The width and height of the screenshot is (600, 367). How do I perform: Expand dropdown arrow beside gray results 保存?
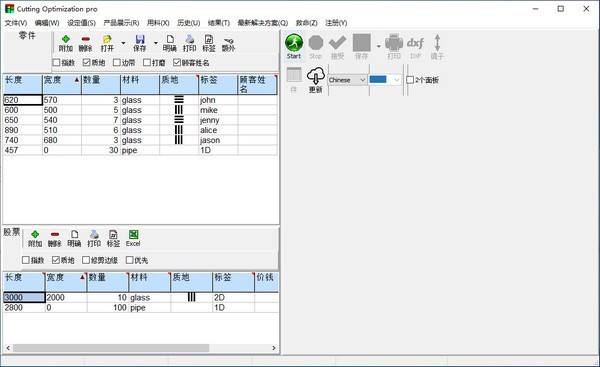click(378, 46)
